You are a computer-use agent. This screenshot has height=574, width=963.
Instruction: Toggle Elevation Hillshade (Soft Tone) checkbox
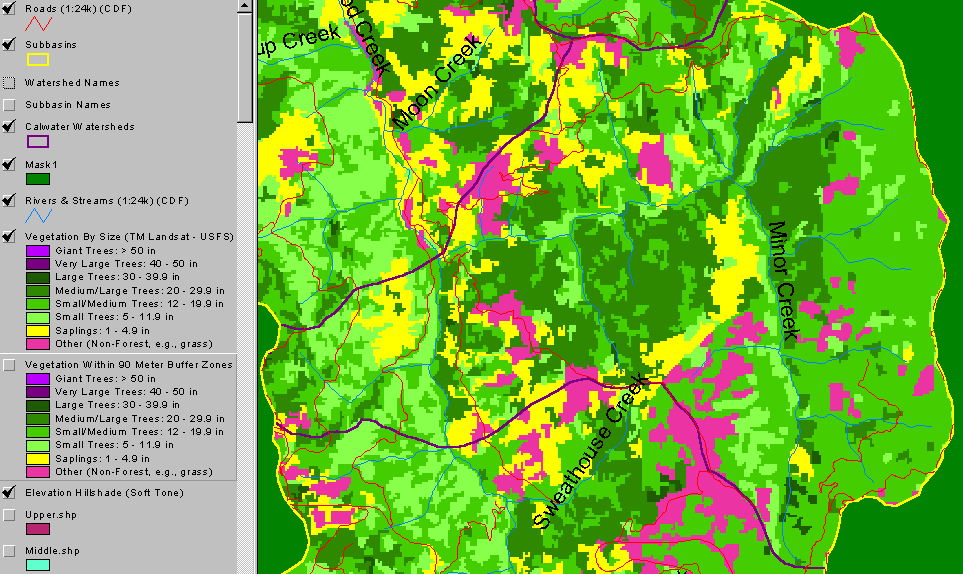tap(9, 492)
